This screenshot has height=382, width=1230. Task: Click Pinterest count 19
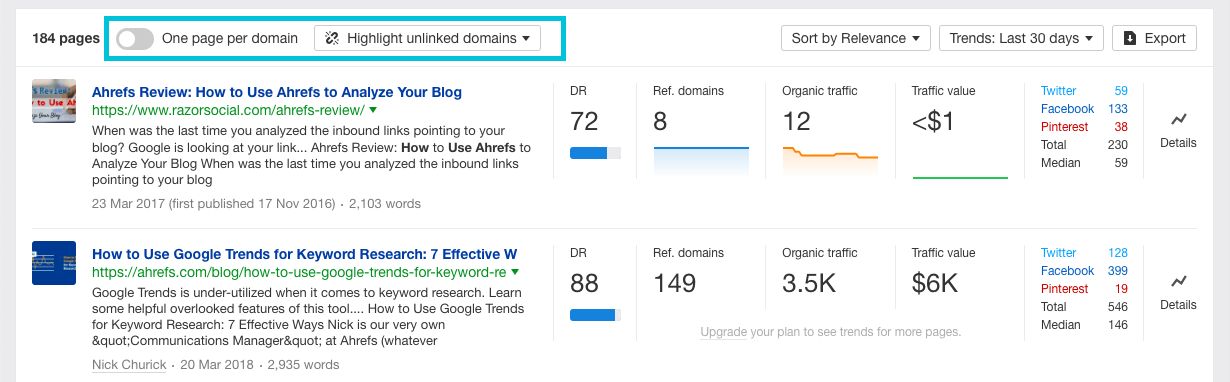1121,289
